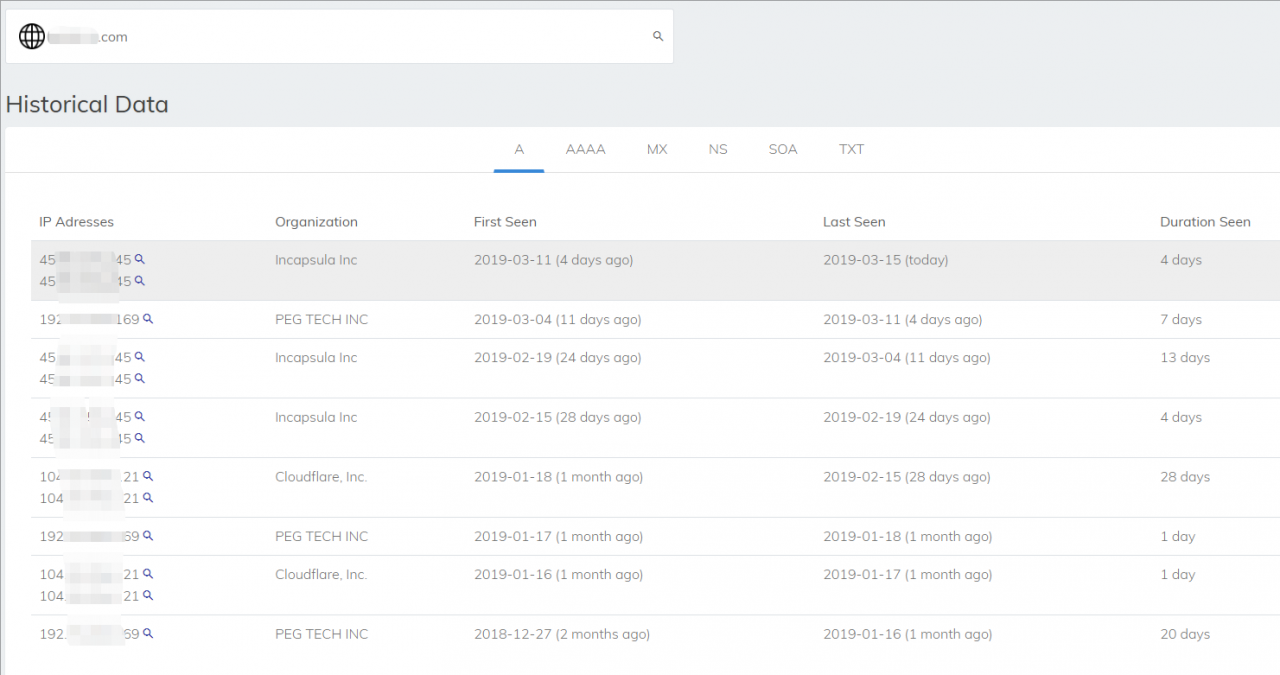Click the lower IP lookup icon in the 2019-01-18 First Seen row
Viewport: 1280px width, 675px height.
tap(148, 497)
